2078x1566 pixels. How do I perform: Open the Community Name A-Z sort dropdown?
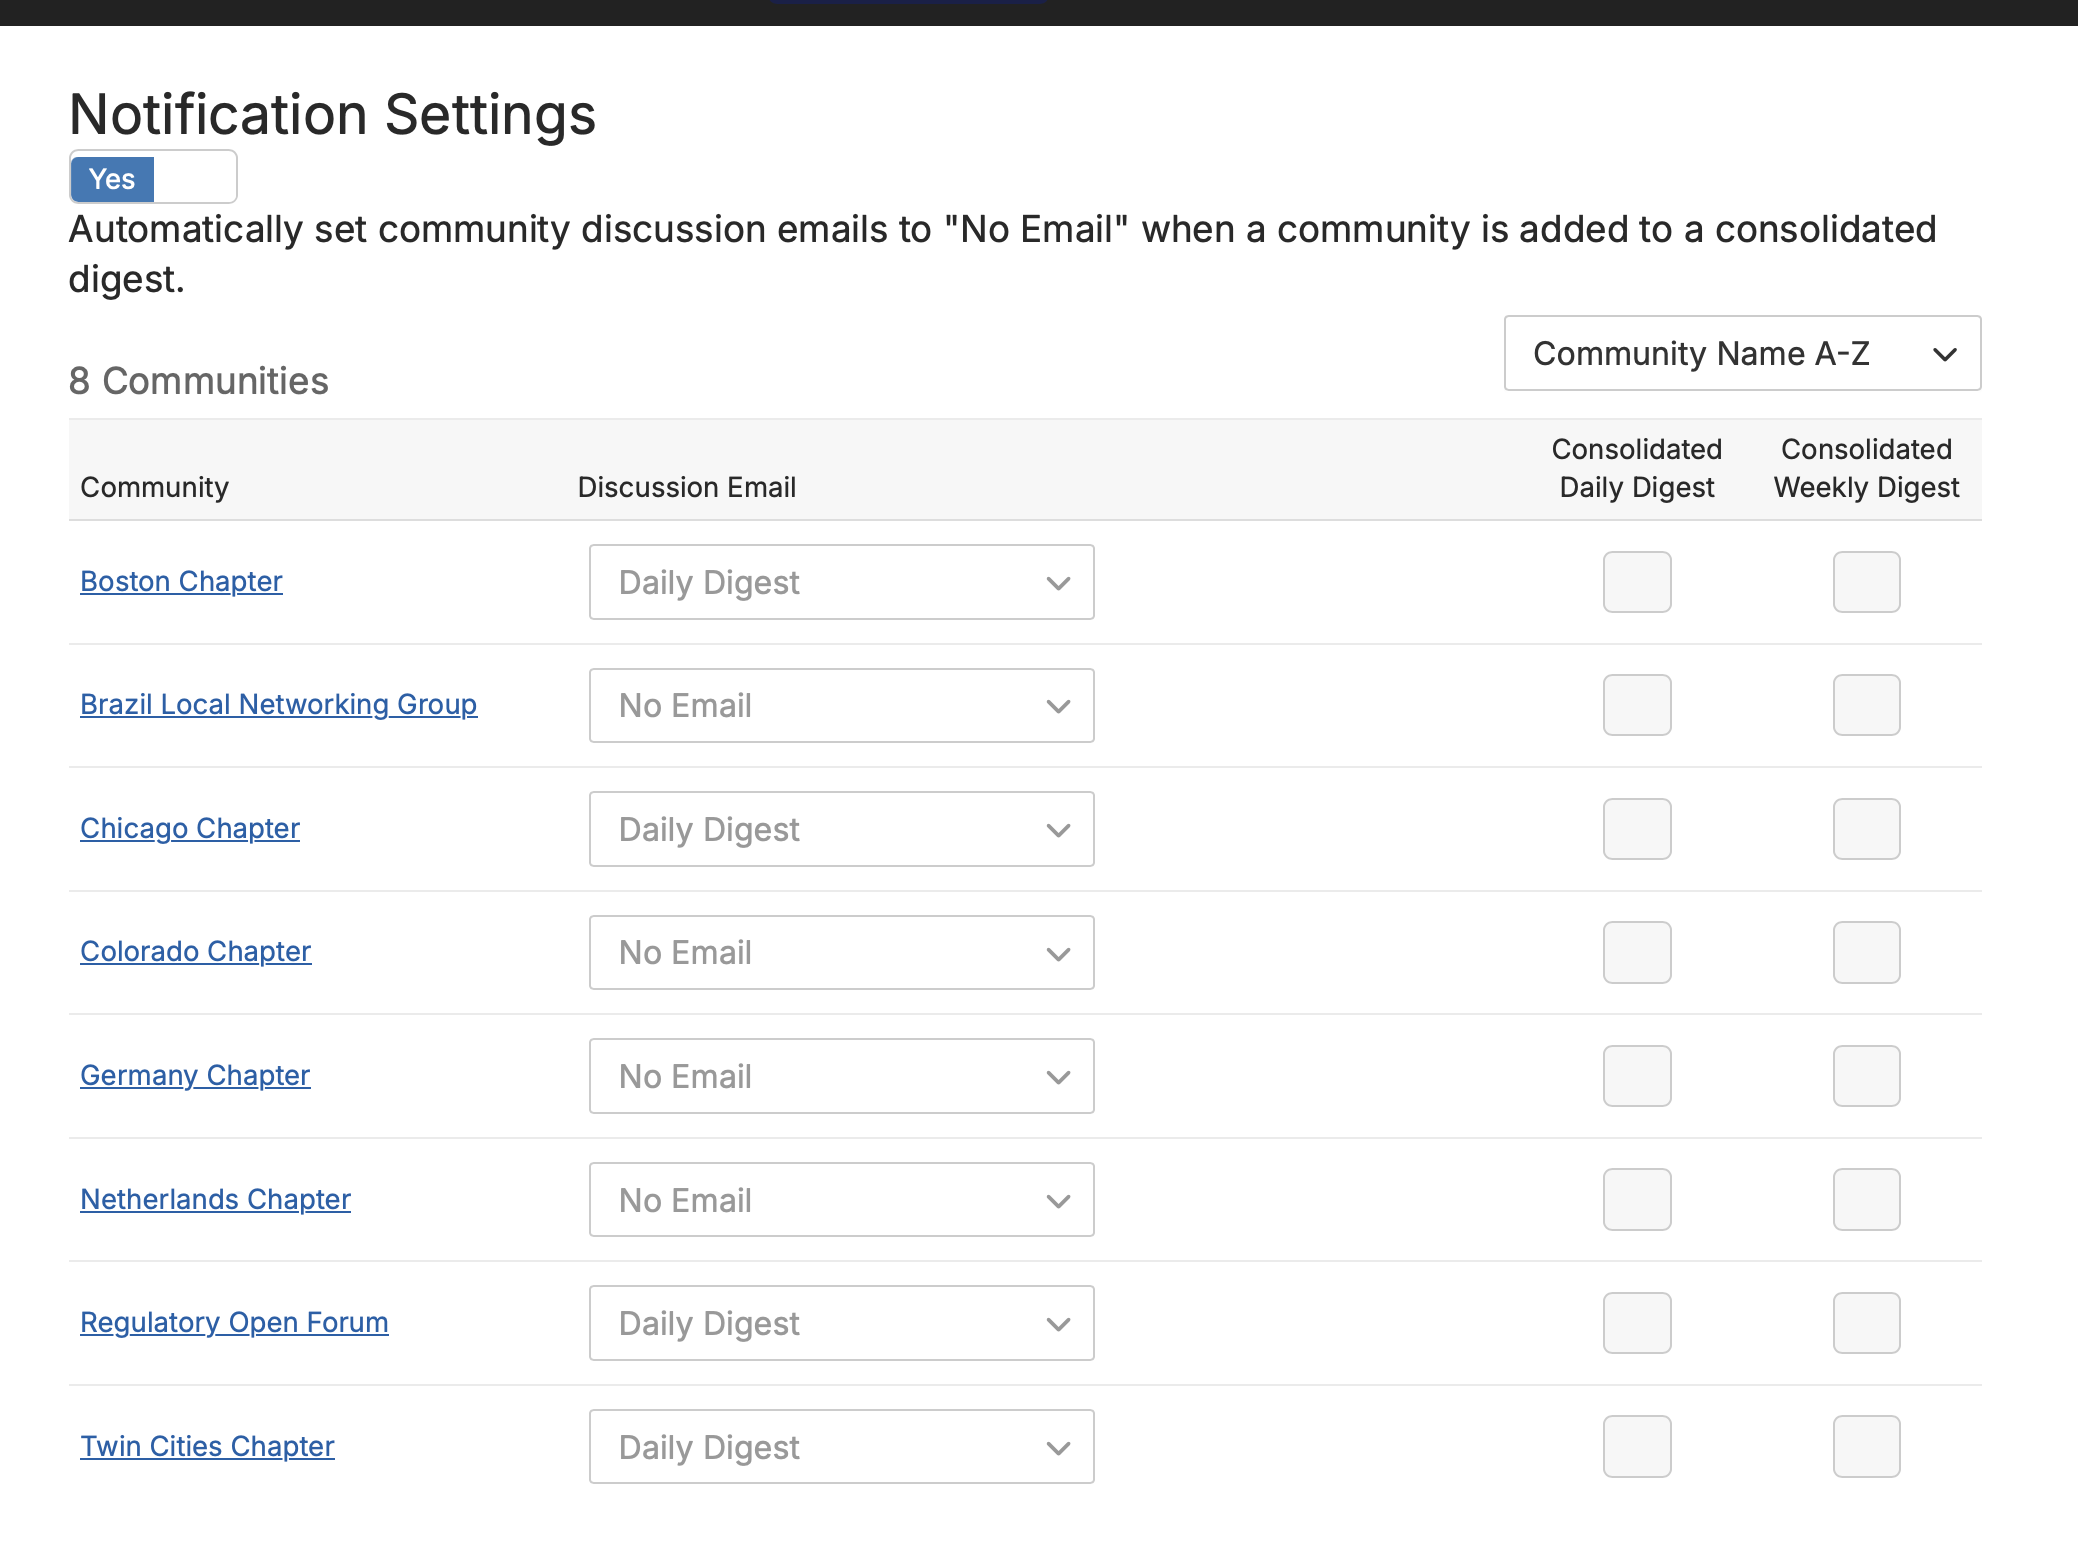pyautogui.click(x=1741, y=353)
